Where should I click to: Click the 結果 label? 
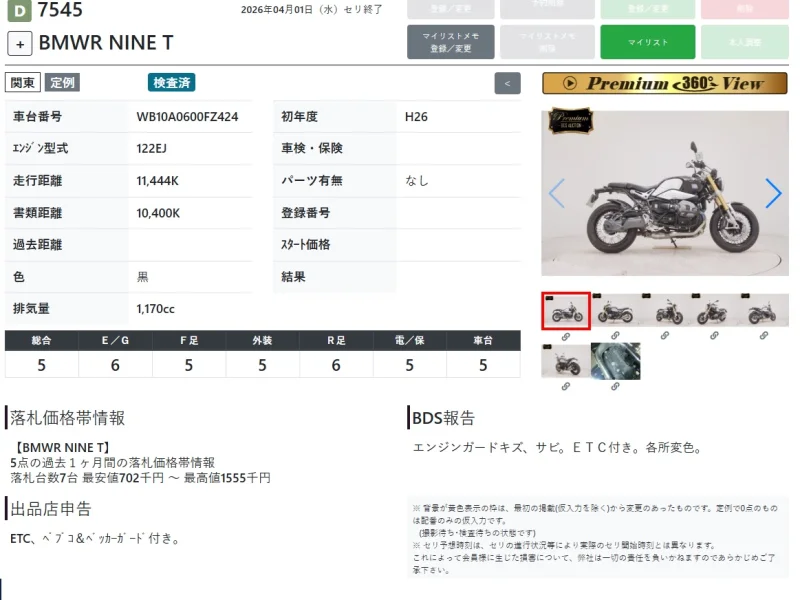point(293,277)
